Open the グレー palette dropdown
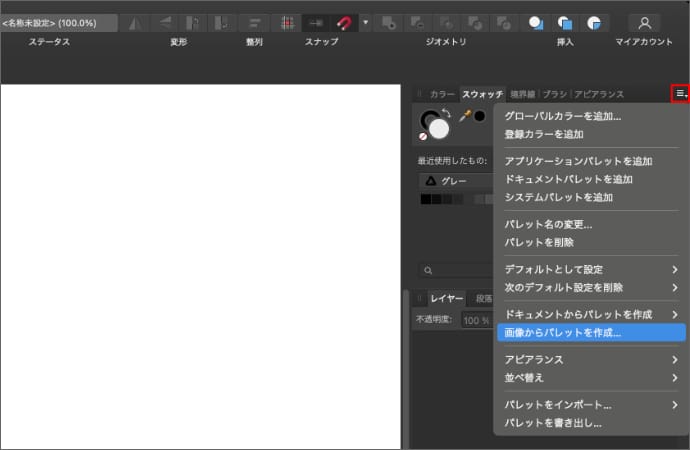Screen dimensions: 690x450 point(455,181)
